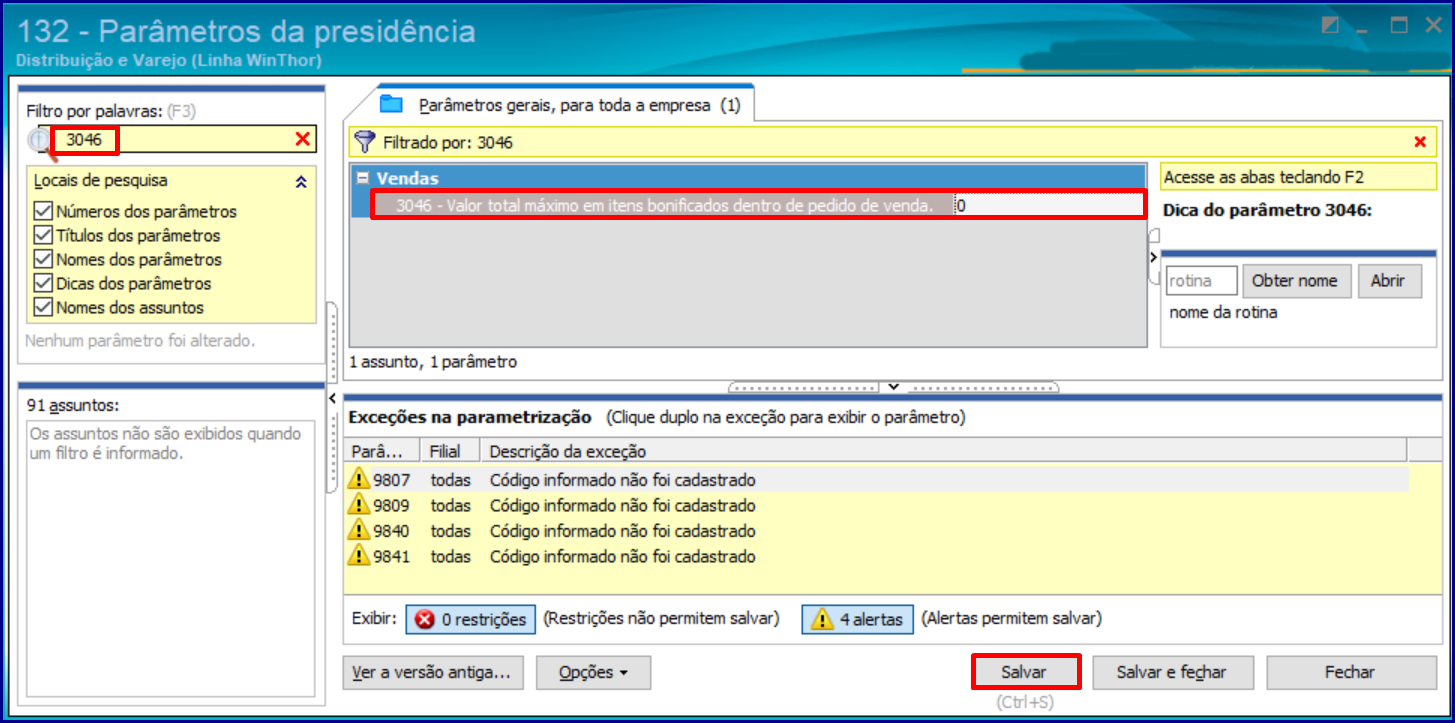Select exception row 9809 description text

(622, 505)
